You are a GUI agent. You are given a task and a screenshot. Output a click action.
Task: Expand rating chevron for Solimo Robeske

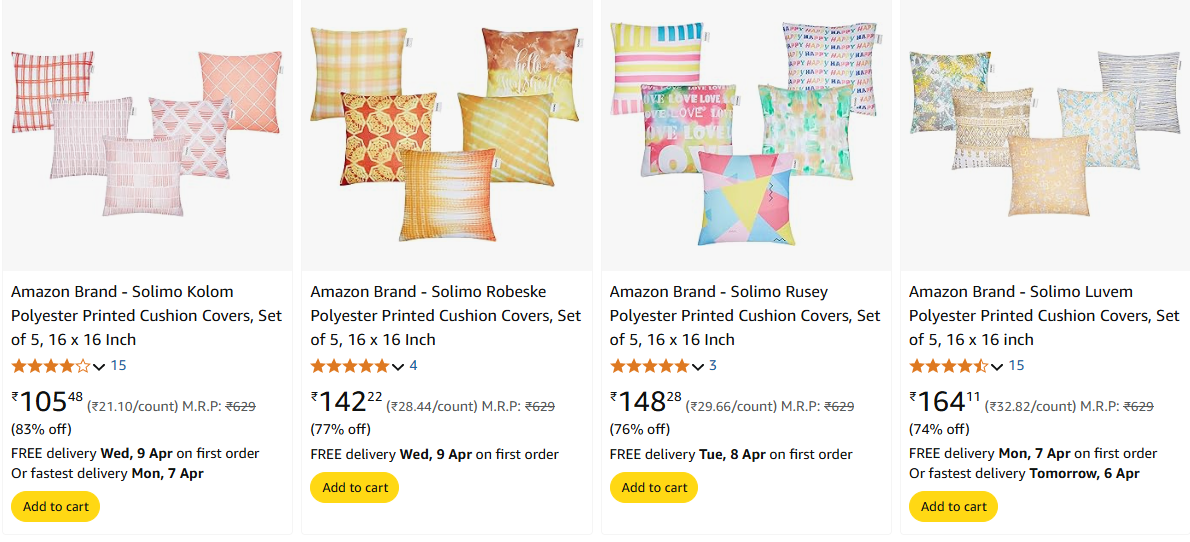[x=398, y=367]
